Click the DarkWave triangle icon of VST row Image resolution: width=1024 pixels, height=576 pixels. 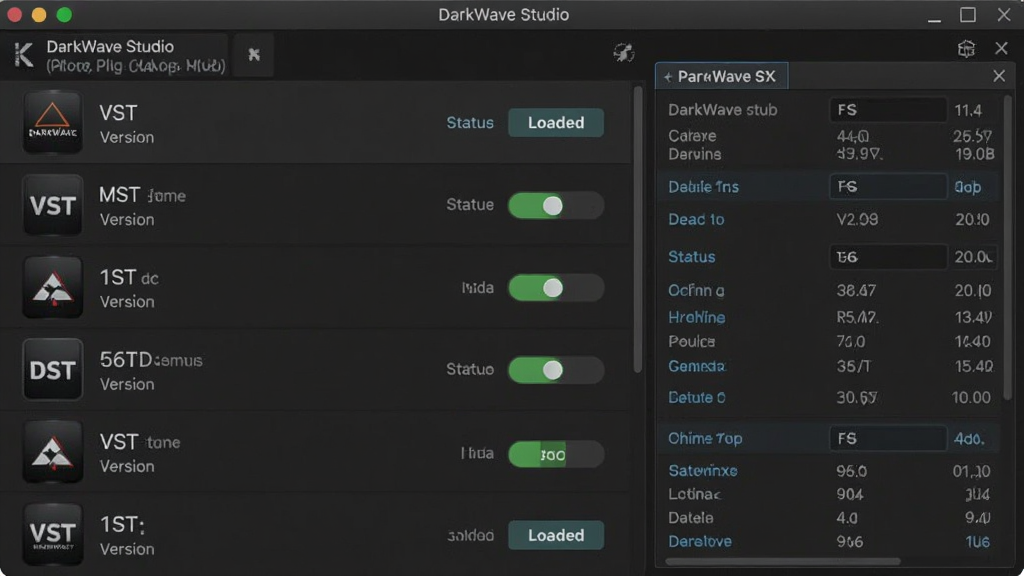point(52,122)
